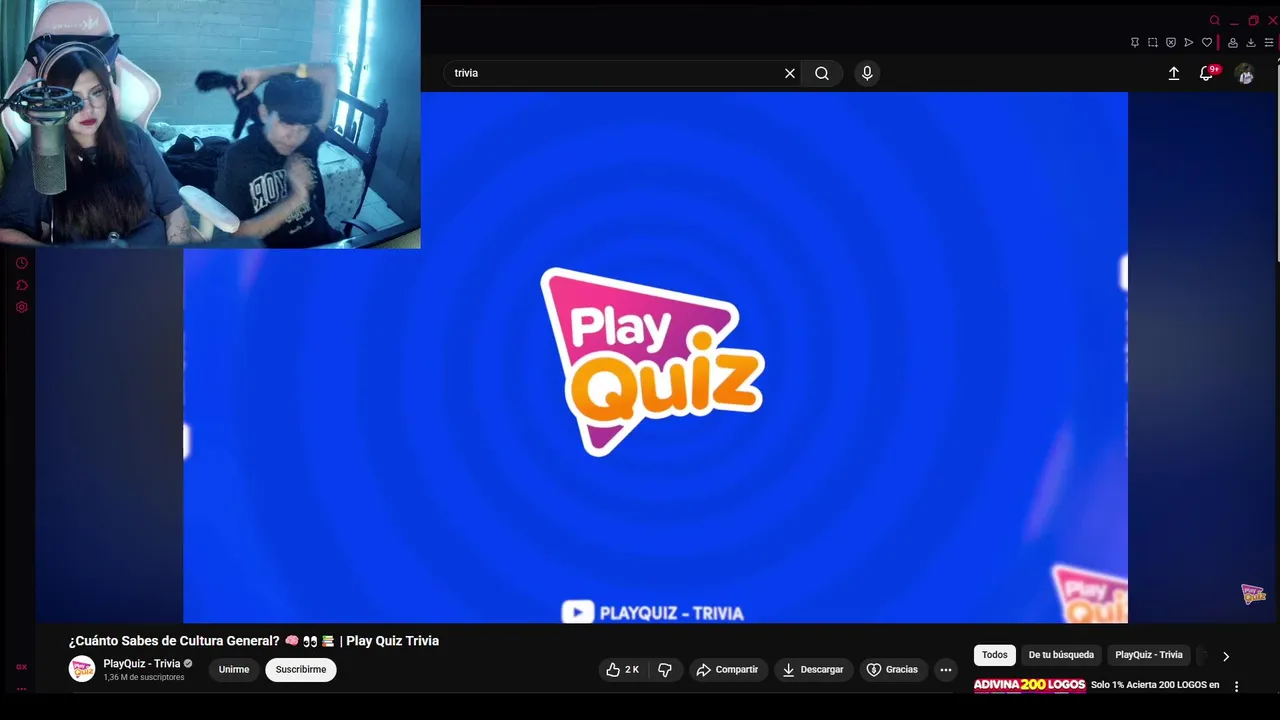Click the red search tabs icon in title bar

click(1215, 20)
